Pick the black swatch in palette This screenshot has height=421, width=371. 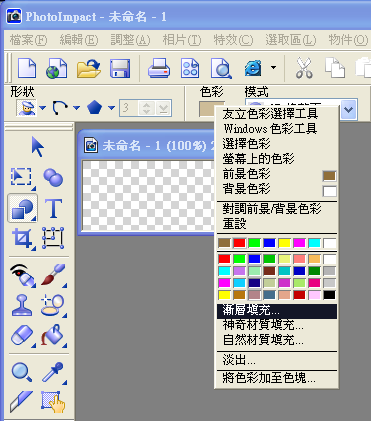pos(329,295)
